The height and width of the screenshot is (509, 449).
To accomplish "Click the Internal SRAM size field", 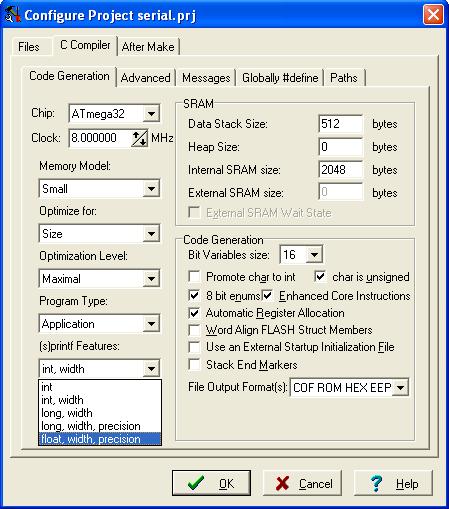I will point(340,170).
